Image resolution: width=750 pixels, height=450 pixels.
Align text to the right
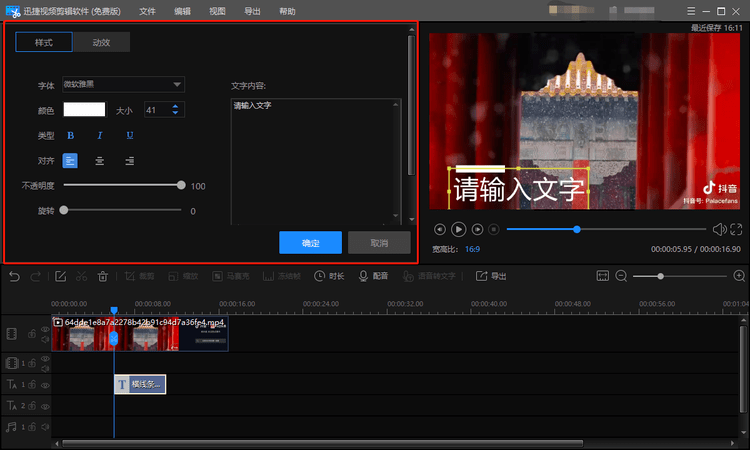(x=130, y=161)
